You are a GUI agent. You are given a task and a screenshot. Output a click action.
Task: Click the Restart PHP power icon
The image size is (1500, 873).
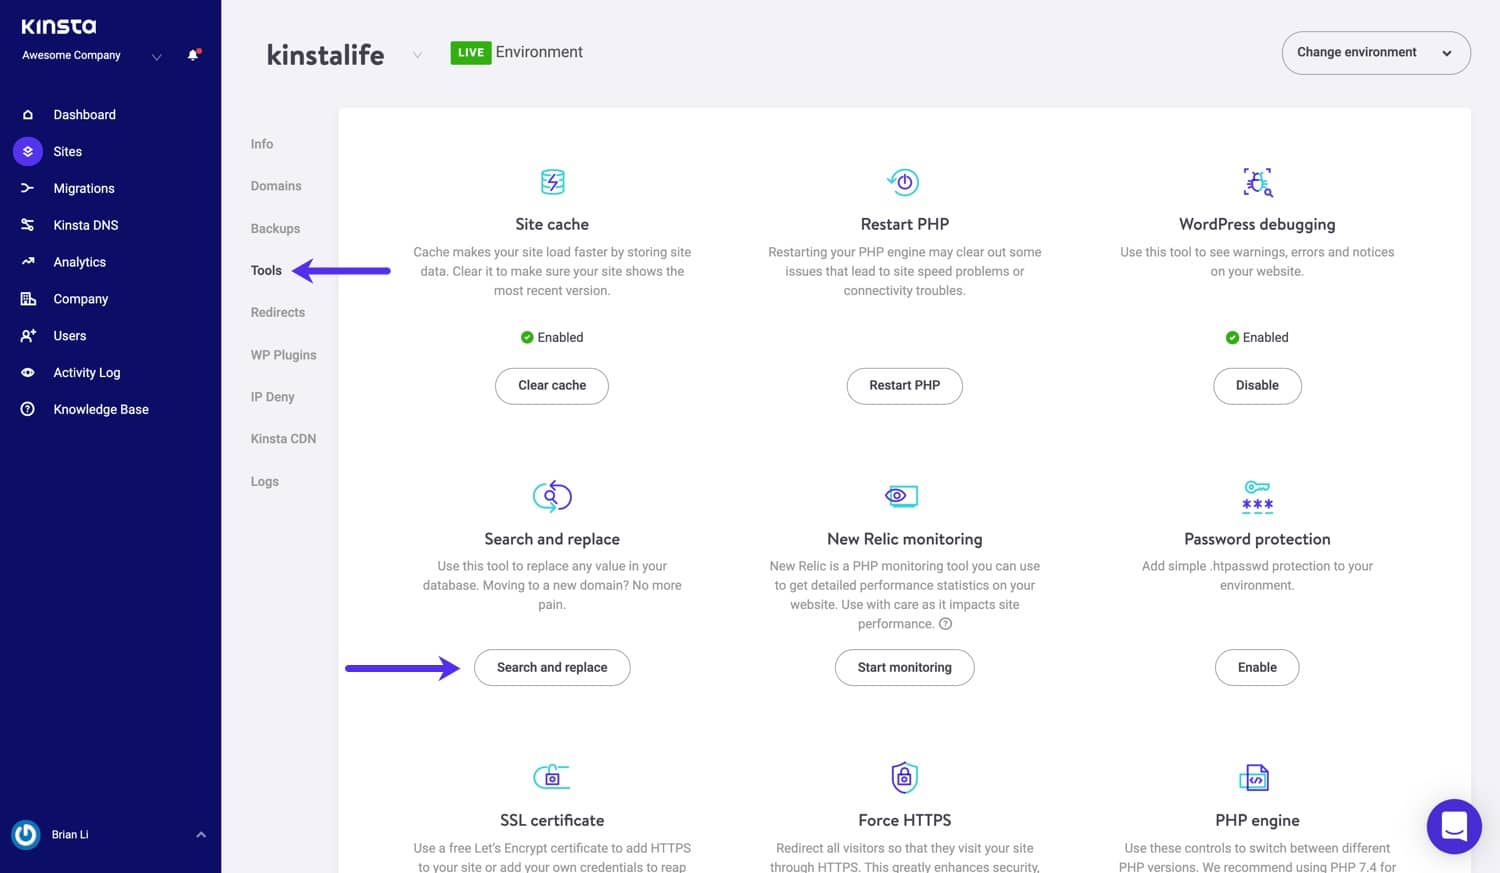(903, 182)
